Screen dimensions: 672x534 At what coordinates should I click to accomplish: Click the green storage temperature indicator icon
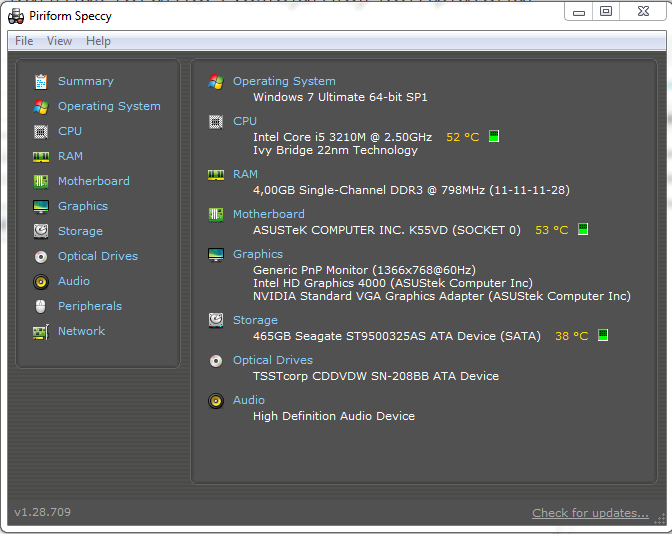coord(603,335)
